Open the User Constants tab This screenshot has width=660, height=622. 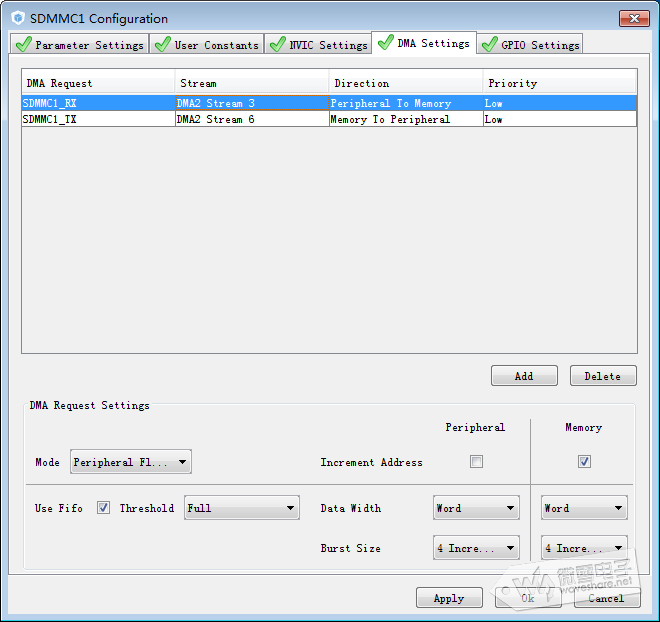point(207,45)
